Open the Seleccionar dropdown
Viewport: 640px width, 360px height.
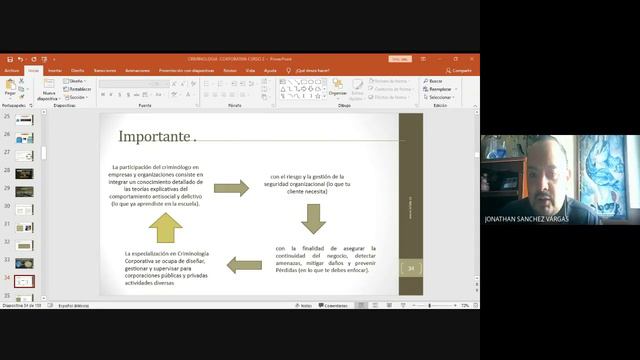pyautogui.click(x=439, y=97)
